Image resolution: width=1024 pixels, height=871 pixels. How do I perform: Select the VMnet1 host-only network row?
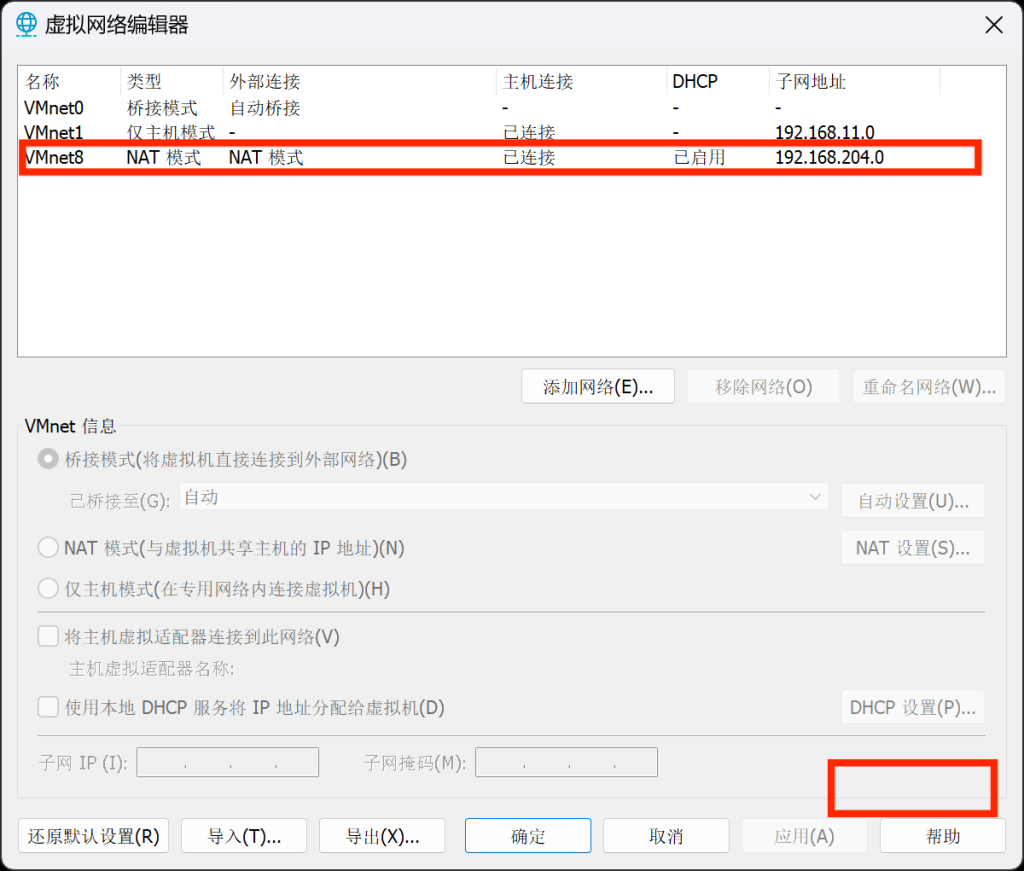coord(55,132)
